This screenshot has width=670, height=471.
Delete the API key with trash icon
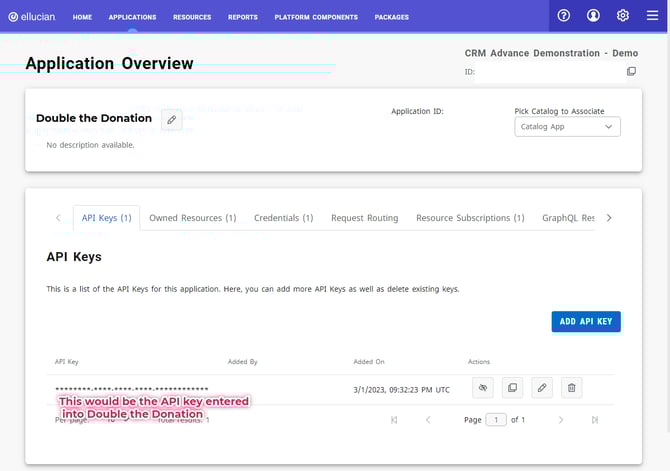tap(570, 387)
